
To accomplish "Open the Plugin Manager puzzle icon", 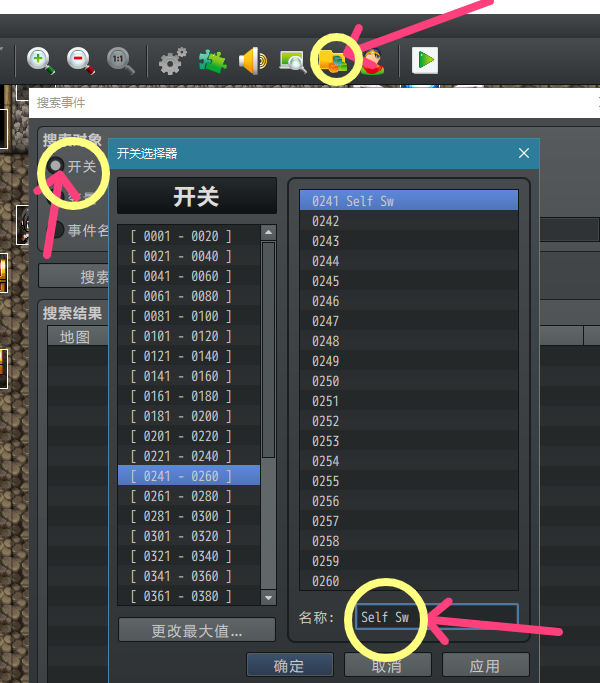I will [213, 61].
